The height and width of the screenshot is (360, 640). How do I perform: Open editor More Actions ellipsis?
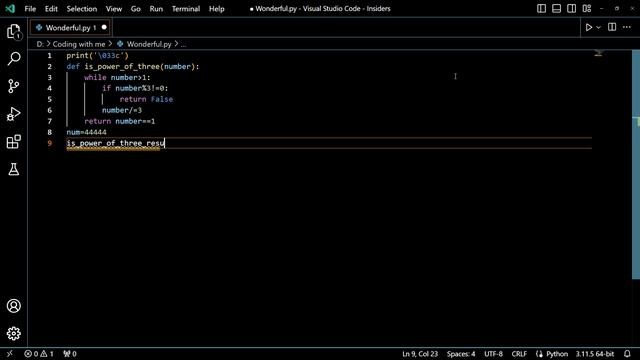click(627, 27)
